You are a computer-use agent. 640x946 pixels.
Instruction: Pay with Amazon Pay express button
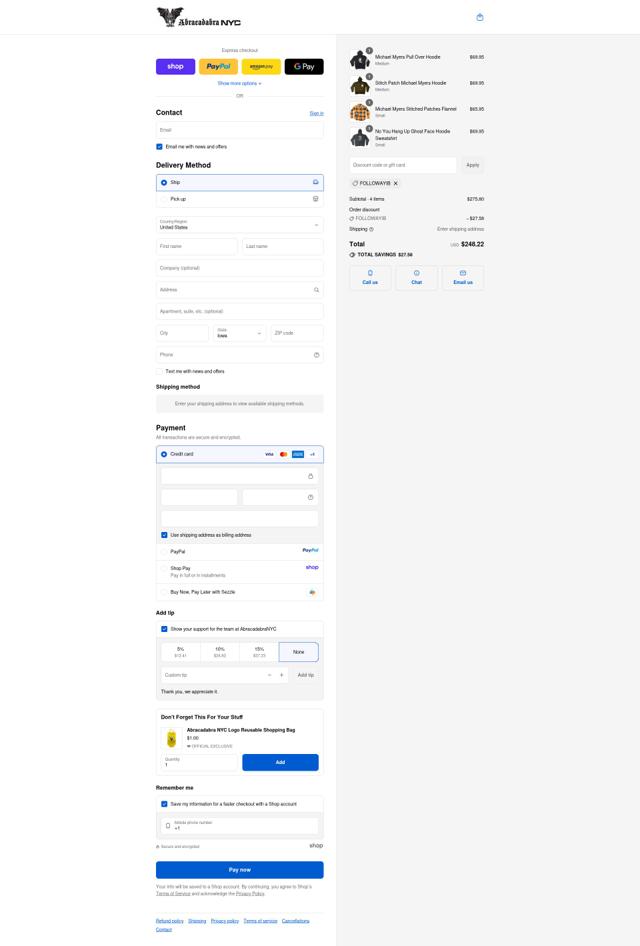coord(261,66)
